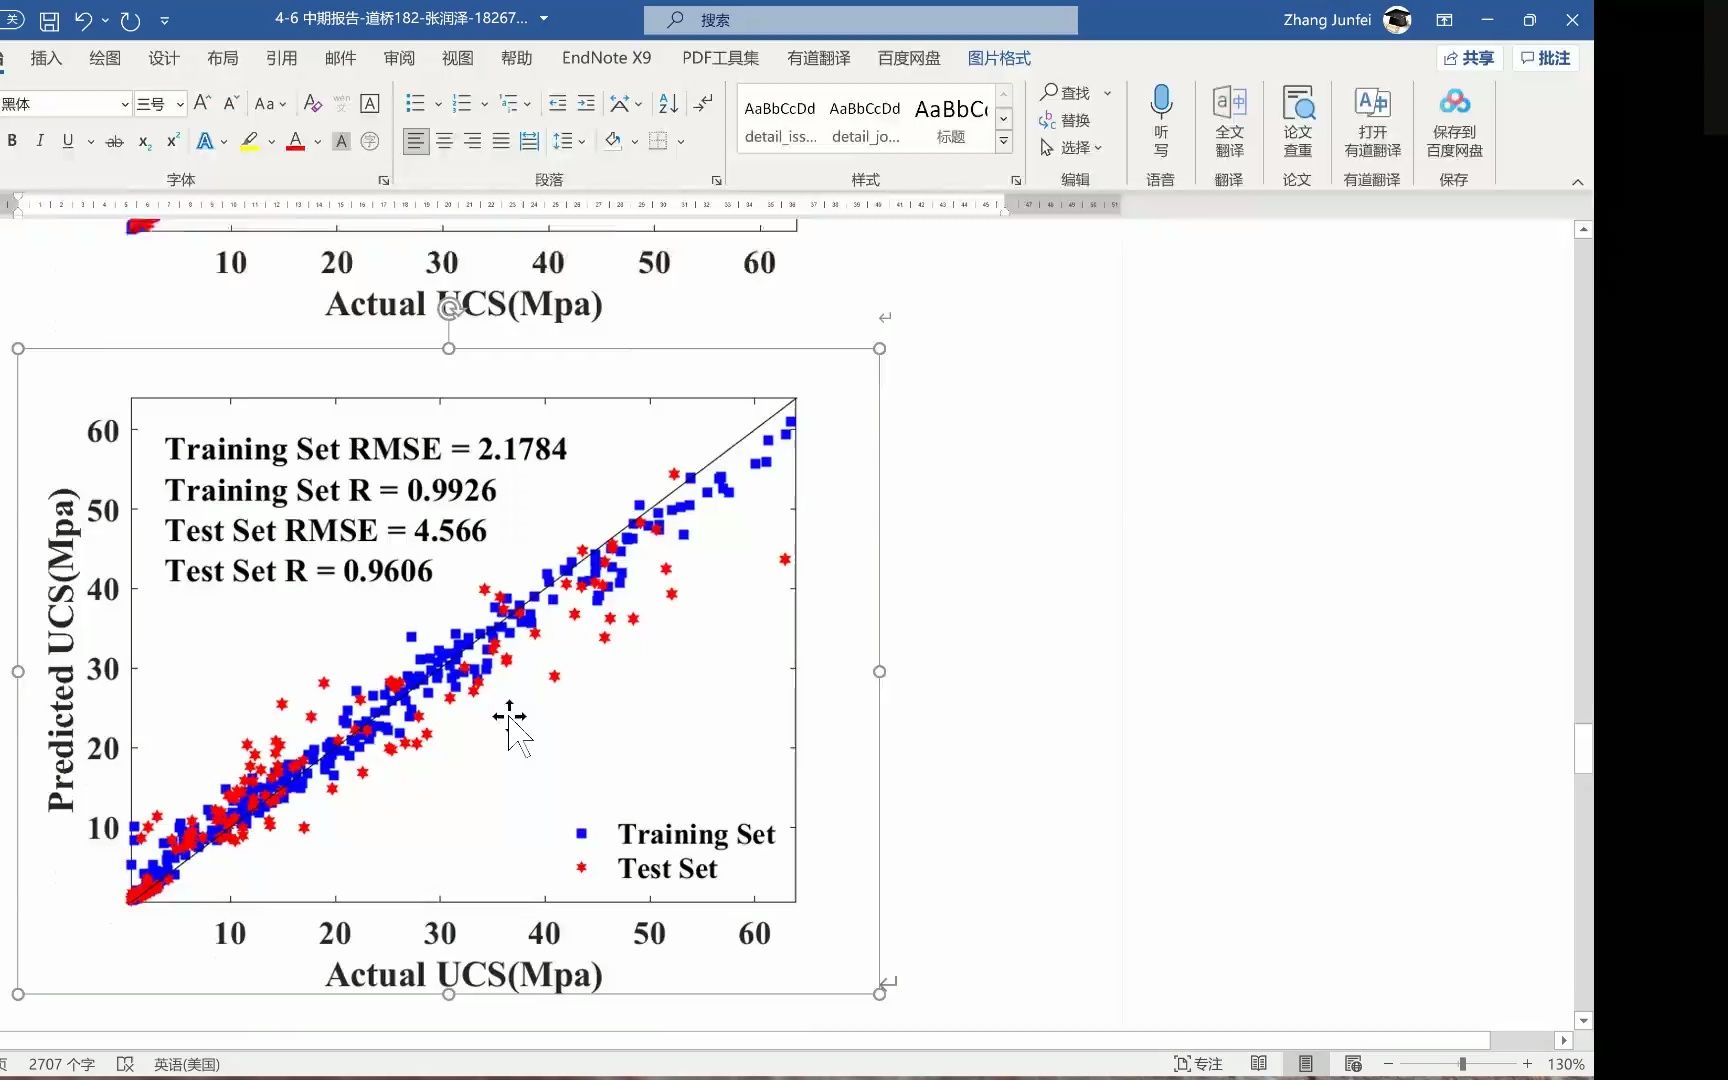Toggle Bold formatting
Viewport: 1728px width, 1080px height.
click(x=12, y=141)
